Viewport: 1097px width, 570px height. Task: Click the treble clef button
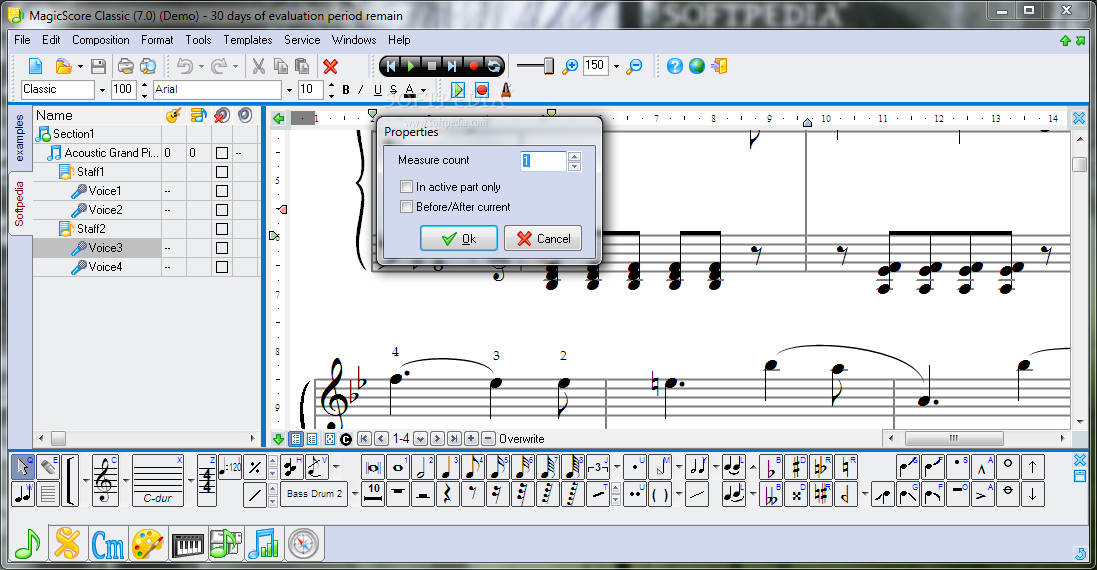coord(105,480)
